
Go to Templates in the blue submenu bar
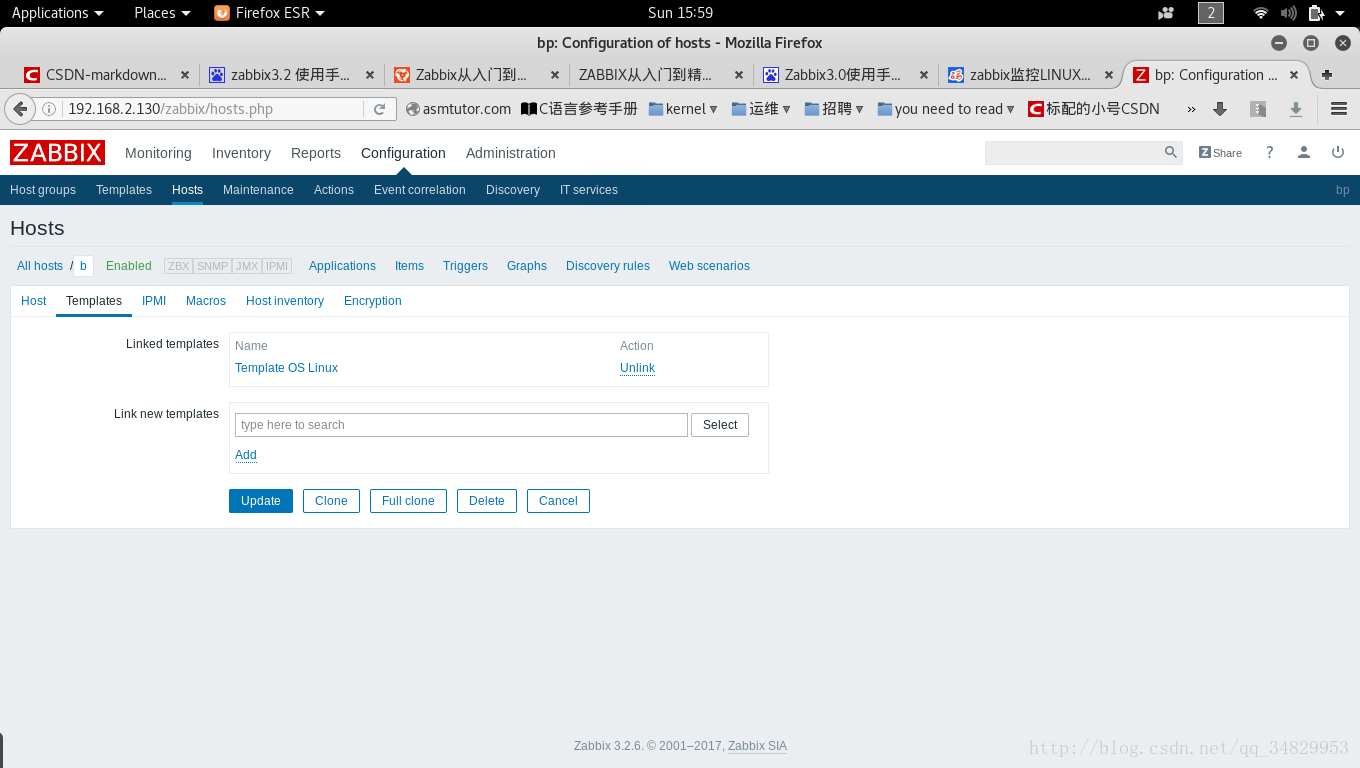[124, 190]
